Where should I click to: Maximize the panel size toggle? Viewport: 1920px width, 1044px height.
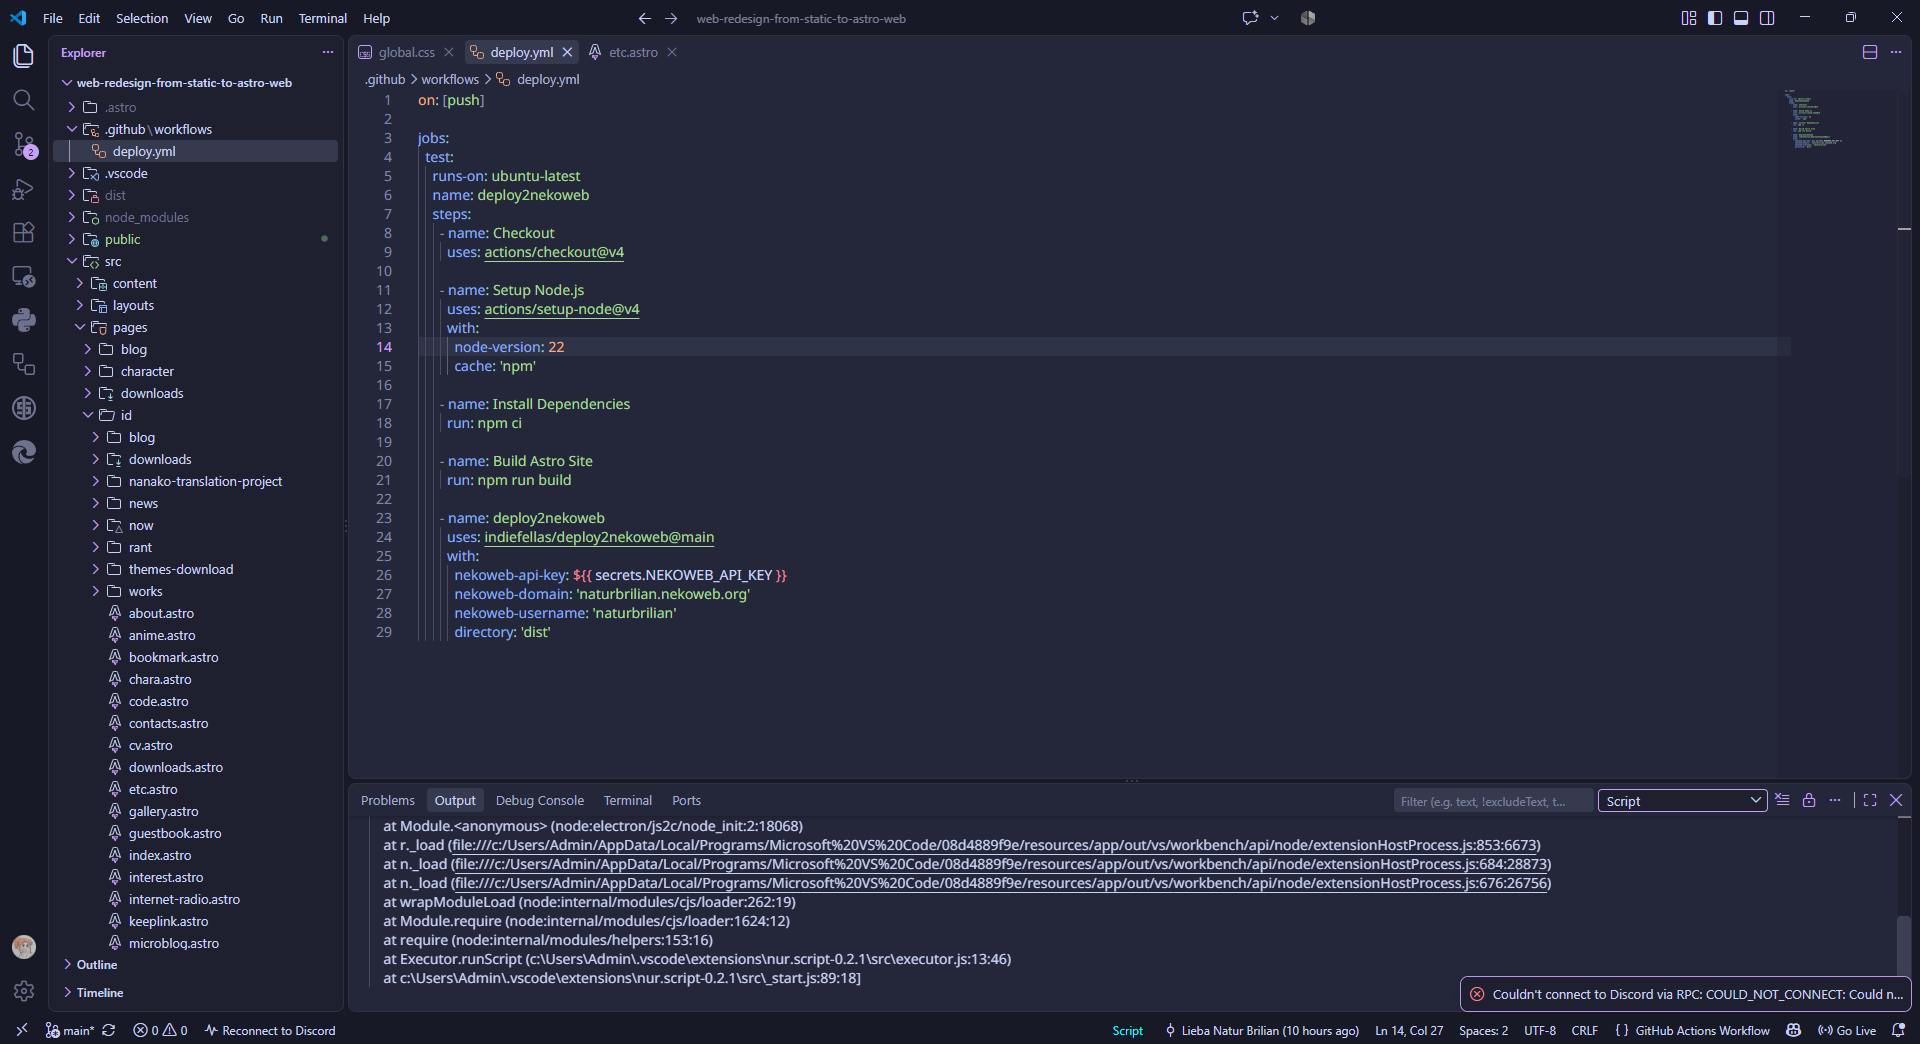pyautogui.click(x=1870, y=800)
